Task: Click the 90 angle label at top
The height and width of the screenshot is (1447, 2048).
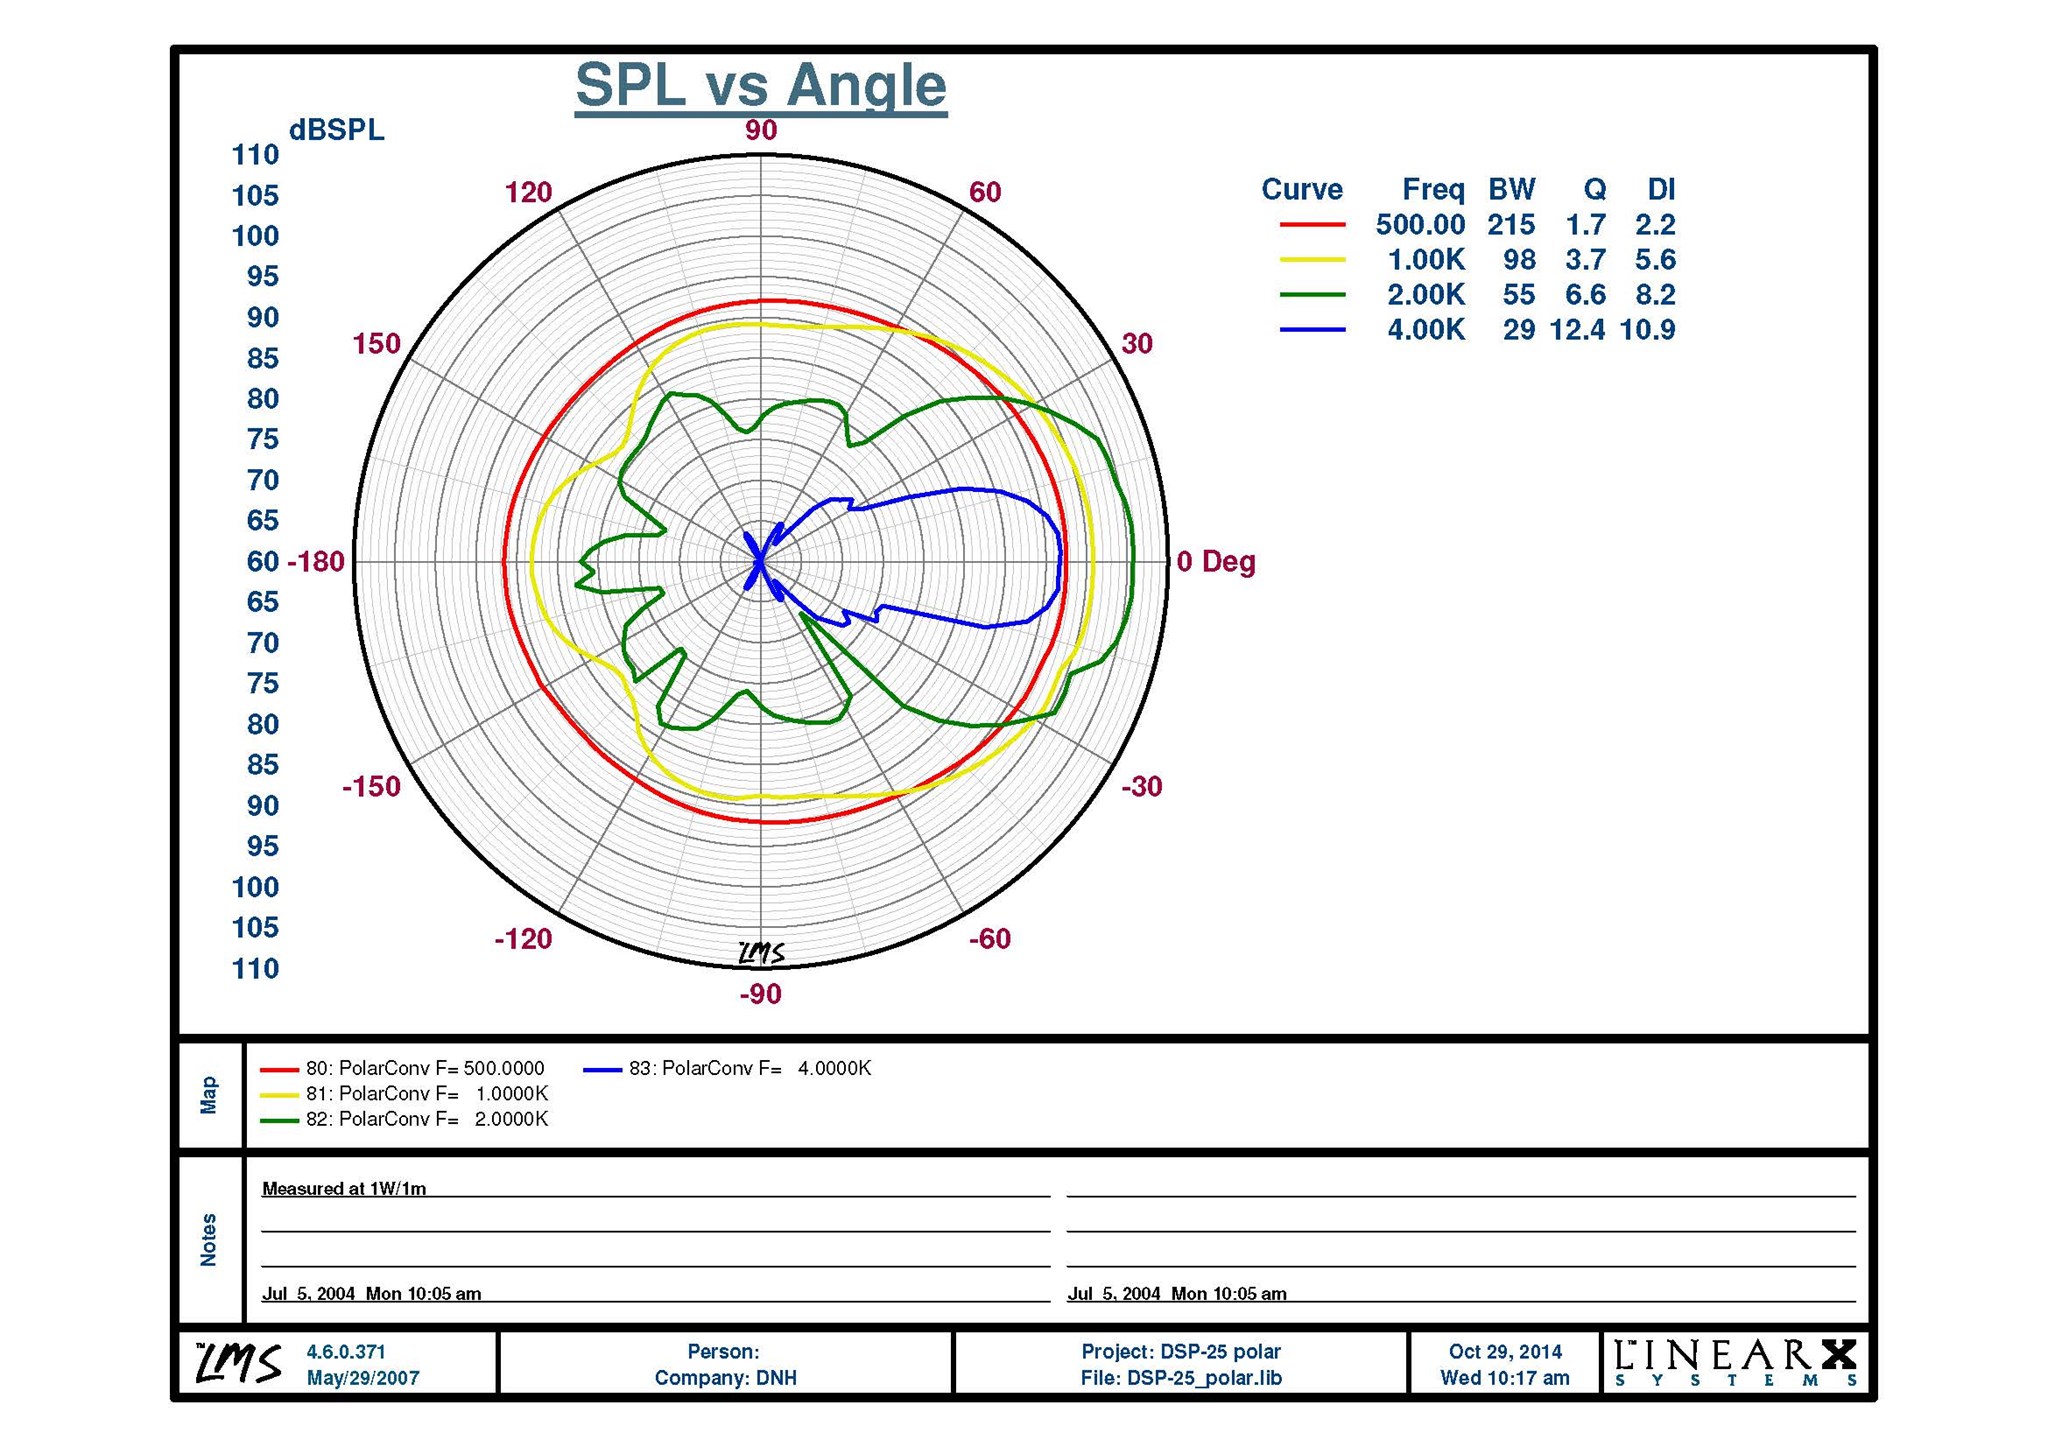Action: coord(761,130)
